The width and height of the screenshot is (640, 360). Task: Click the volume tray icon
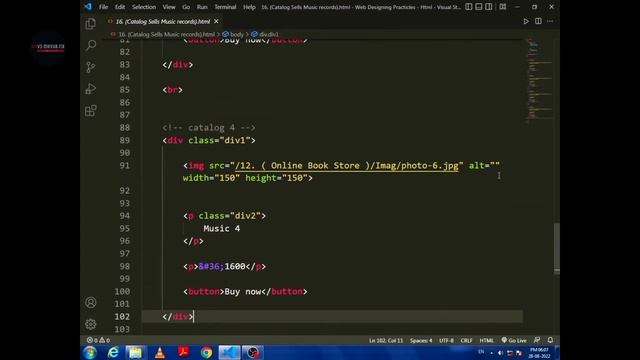(x=500, y=353)
